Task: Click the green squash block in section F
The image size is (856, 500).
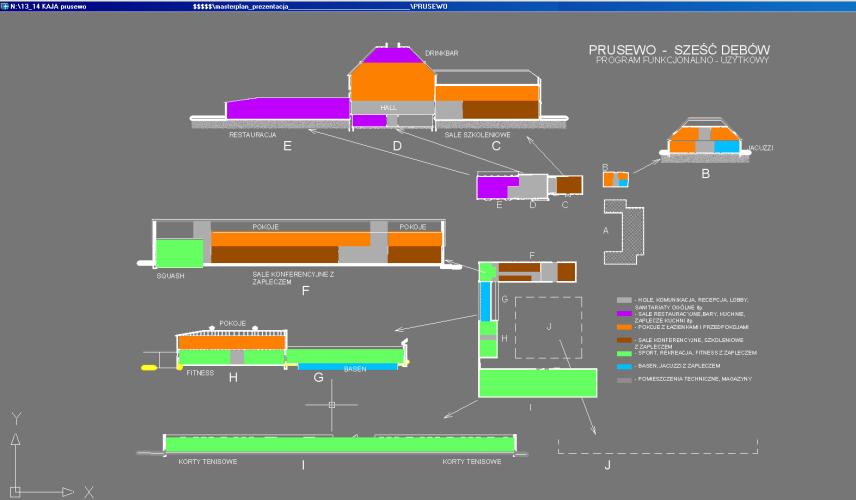Action: coord(180,253)
